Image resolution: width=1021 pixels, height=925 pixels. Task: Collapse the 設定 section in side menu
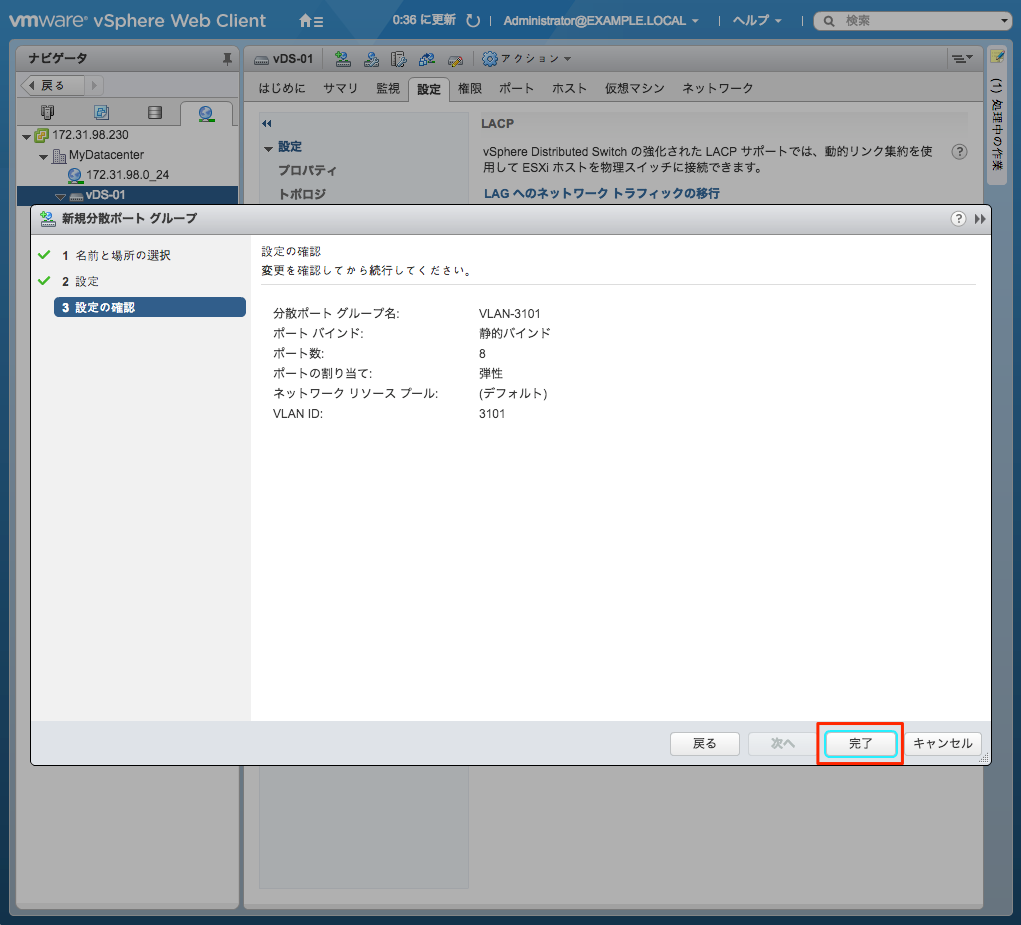coord(268,149)
